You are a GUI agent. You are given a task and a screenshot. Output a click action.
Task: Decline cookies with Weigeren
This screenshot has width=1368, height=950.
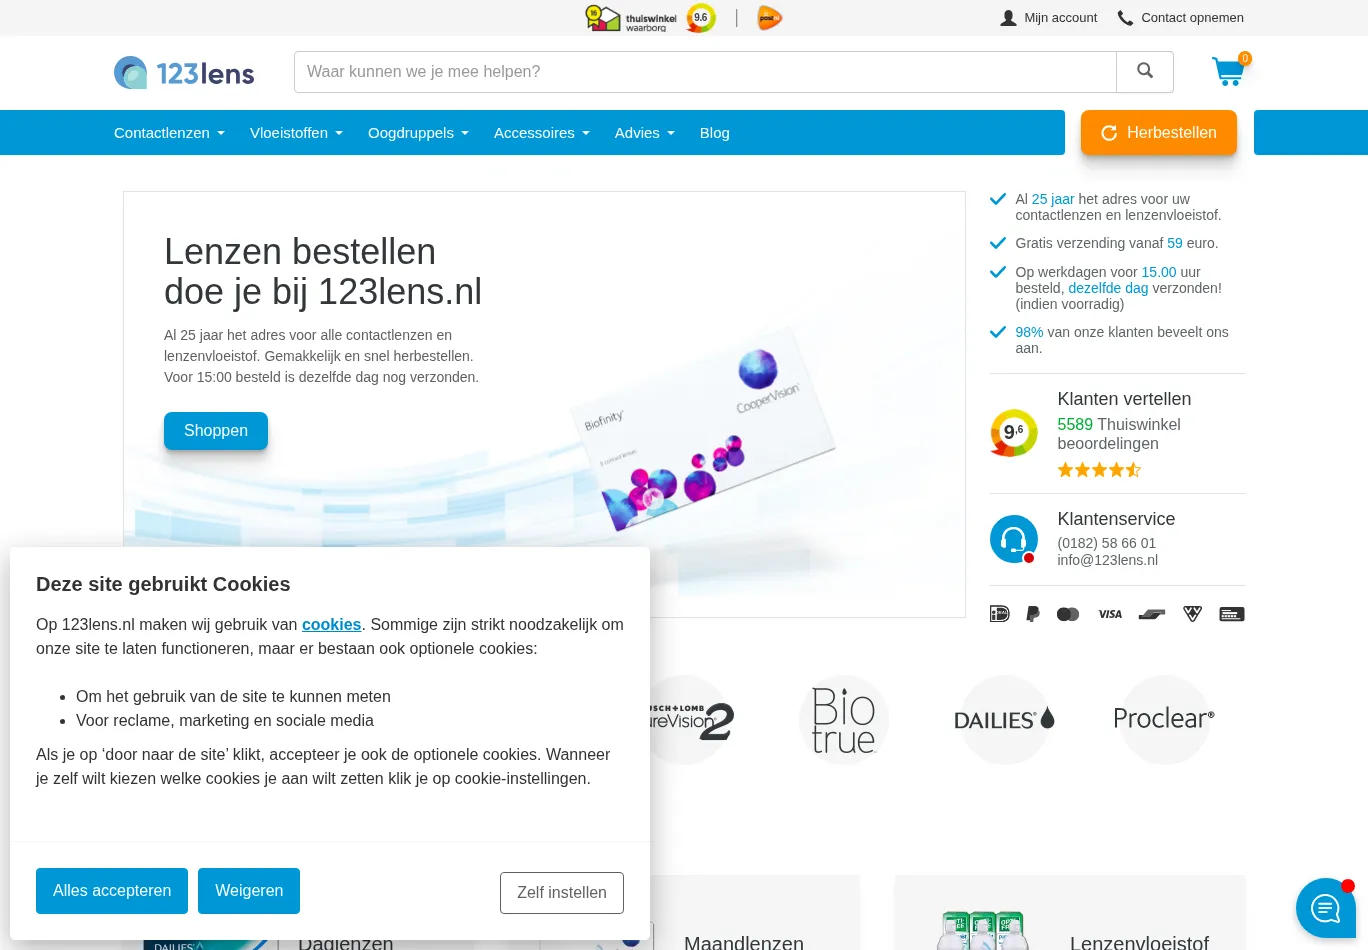249,891
